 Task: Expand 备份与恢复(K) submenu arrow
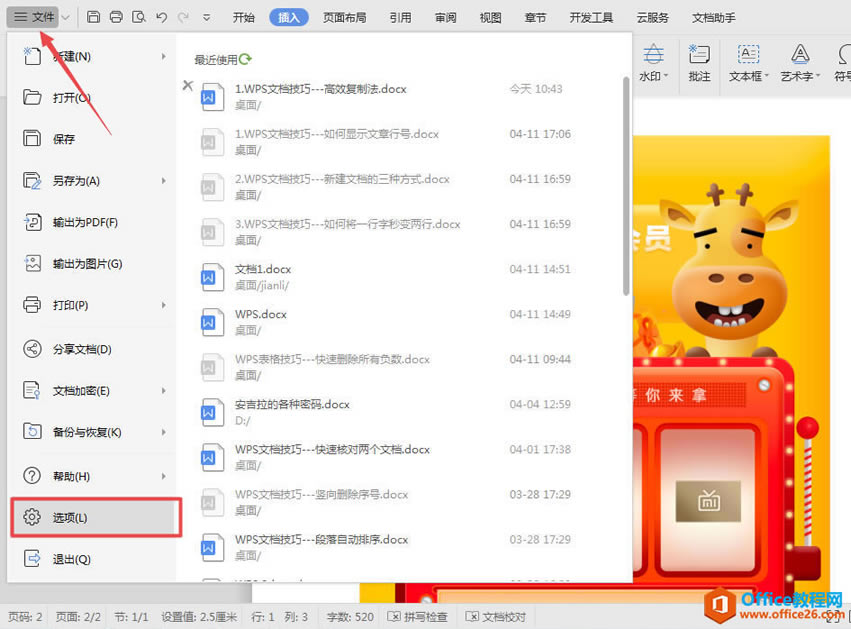pyautogui.click(x=163, y=432)
